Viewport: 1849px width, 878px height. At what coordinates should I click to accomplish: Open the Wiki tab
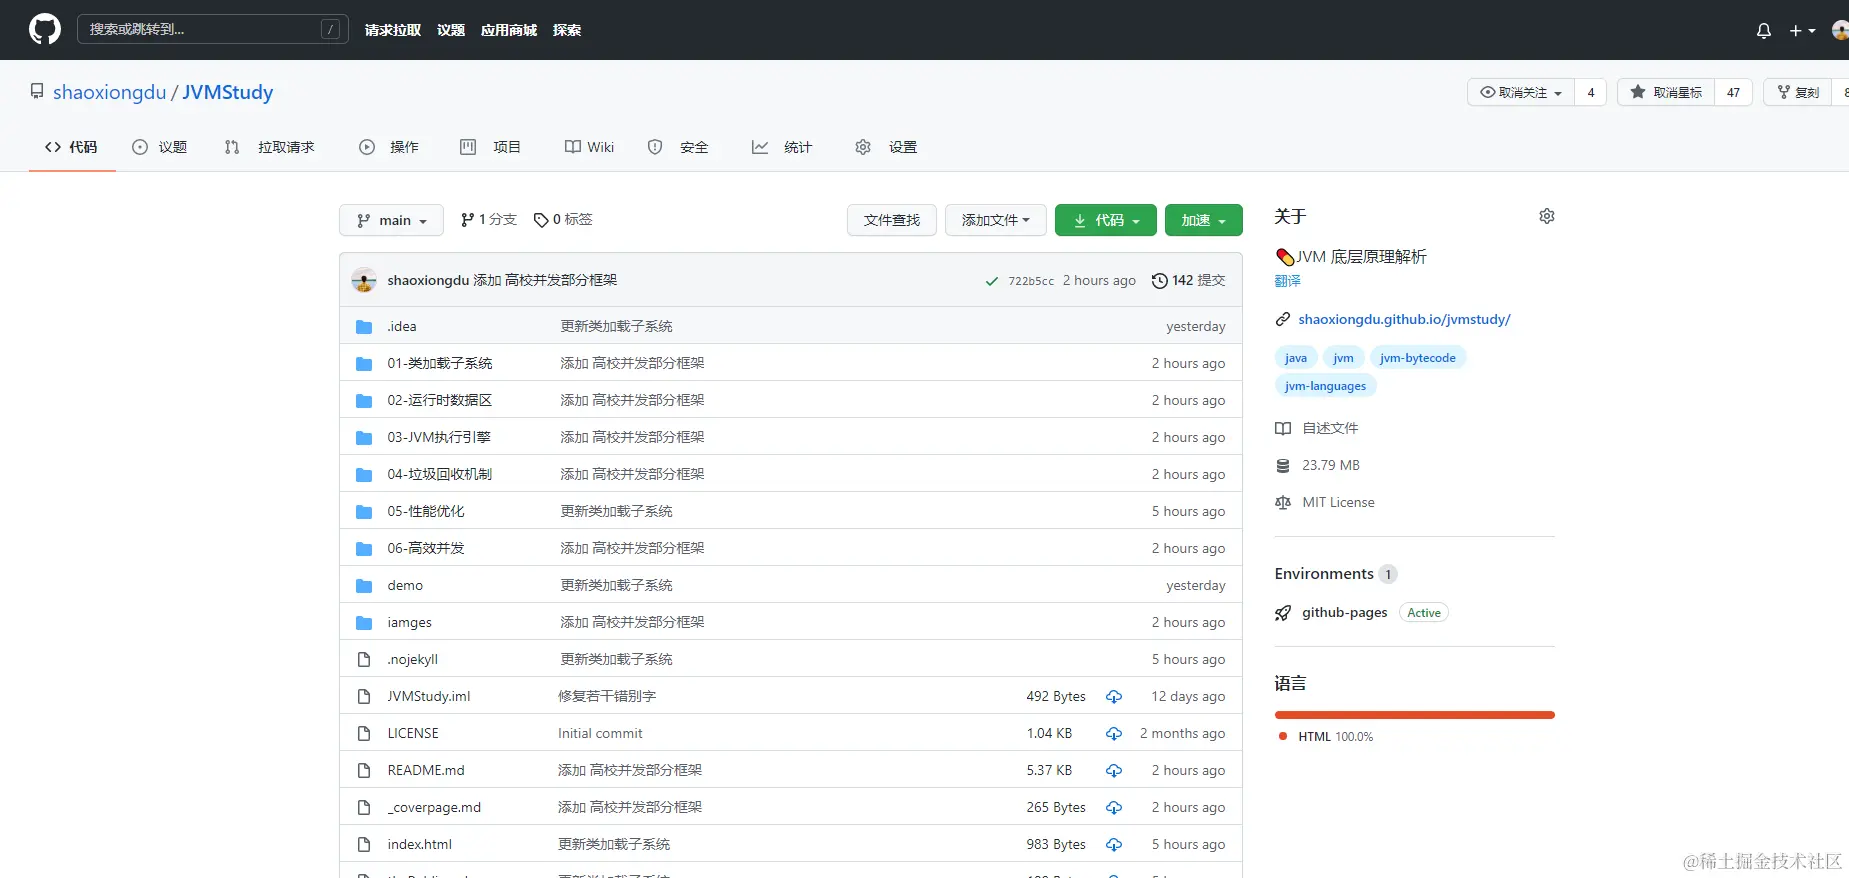tap(590, 147)
